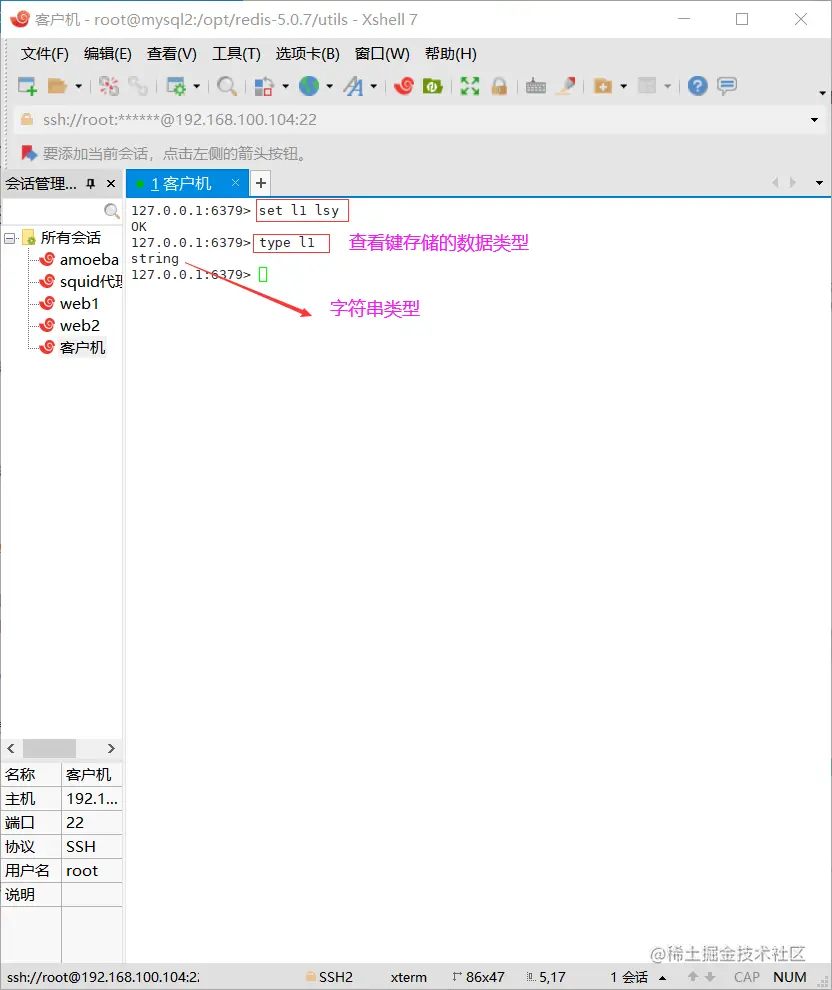Switch to the 1 客户机 tab
The image size is (832, 990).
coord(181,184)
